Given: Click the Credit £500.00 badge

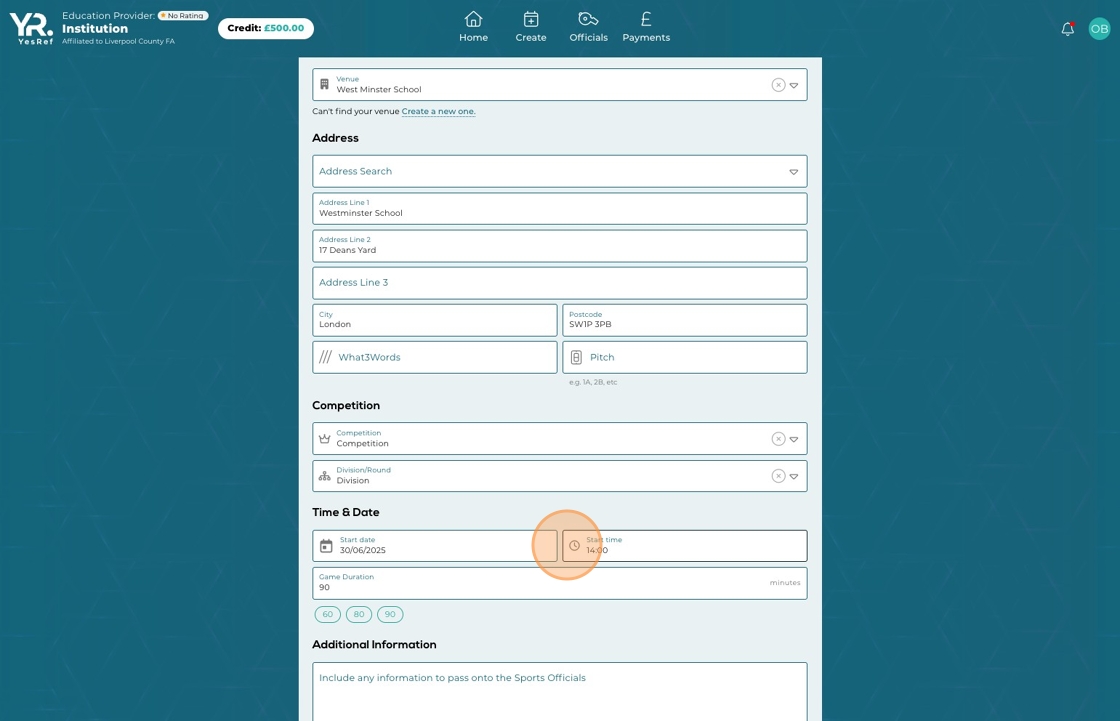Looking at the screenshot, I should tap(266, 29).
